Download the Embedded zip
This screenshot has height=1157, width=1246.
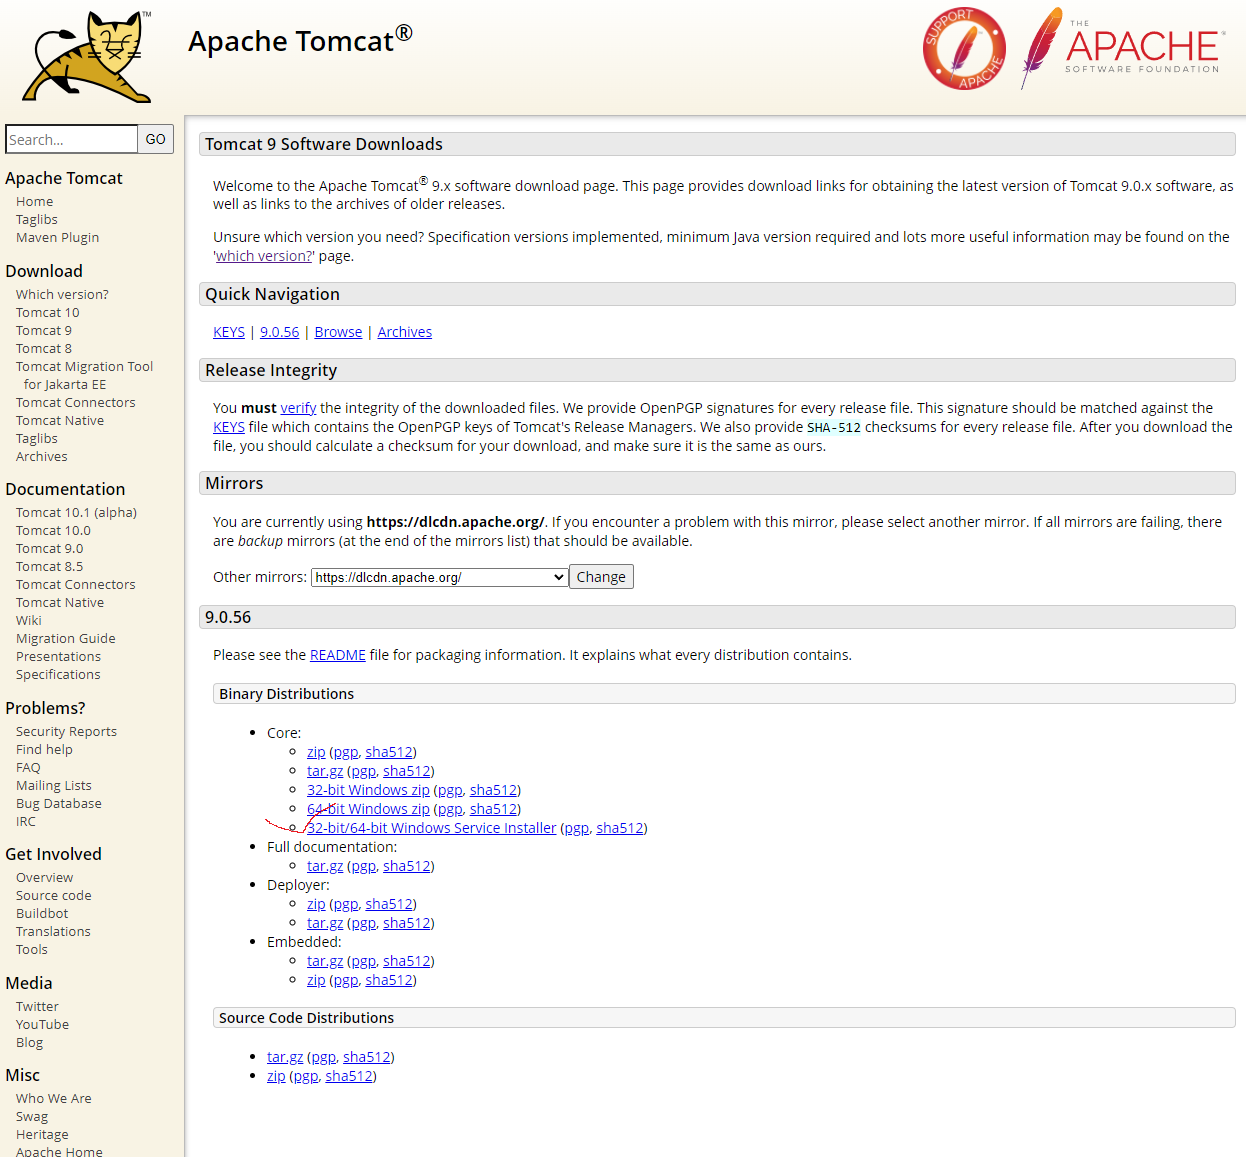pos(316,980)
